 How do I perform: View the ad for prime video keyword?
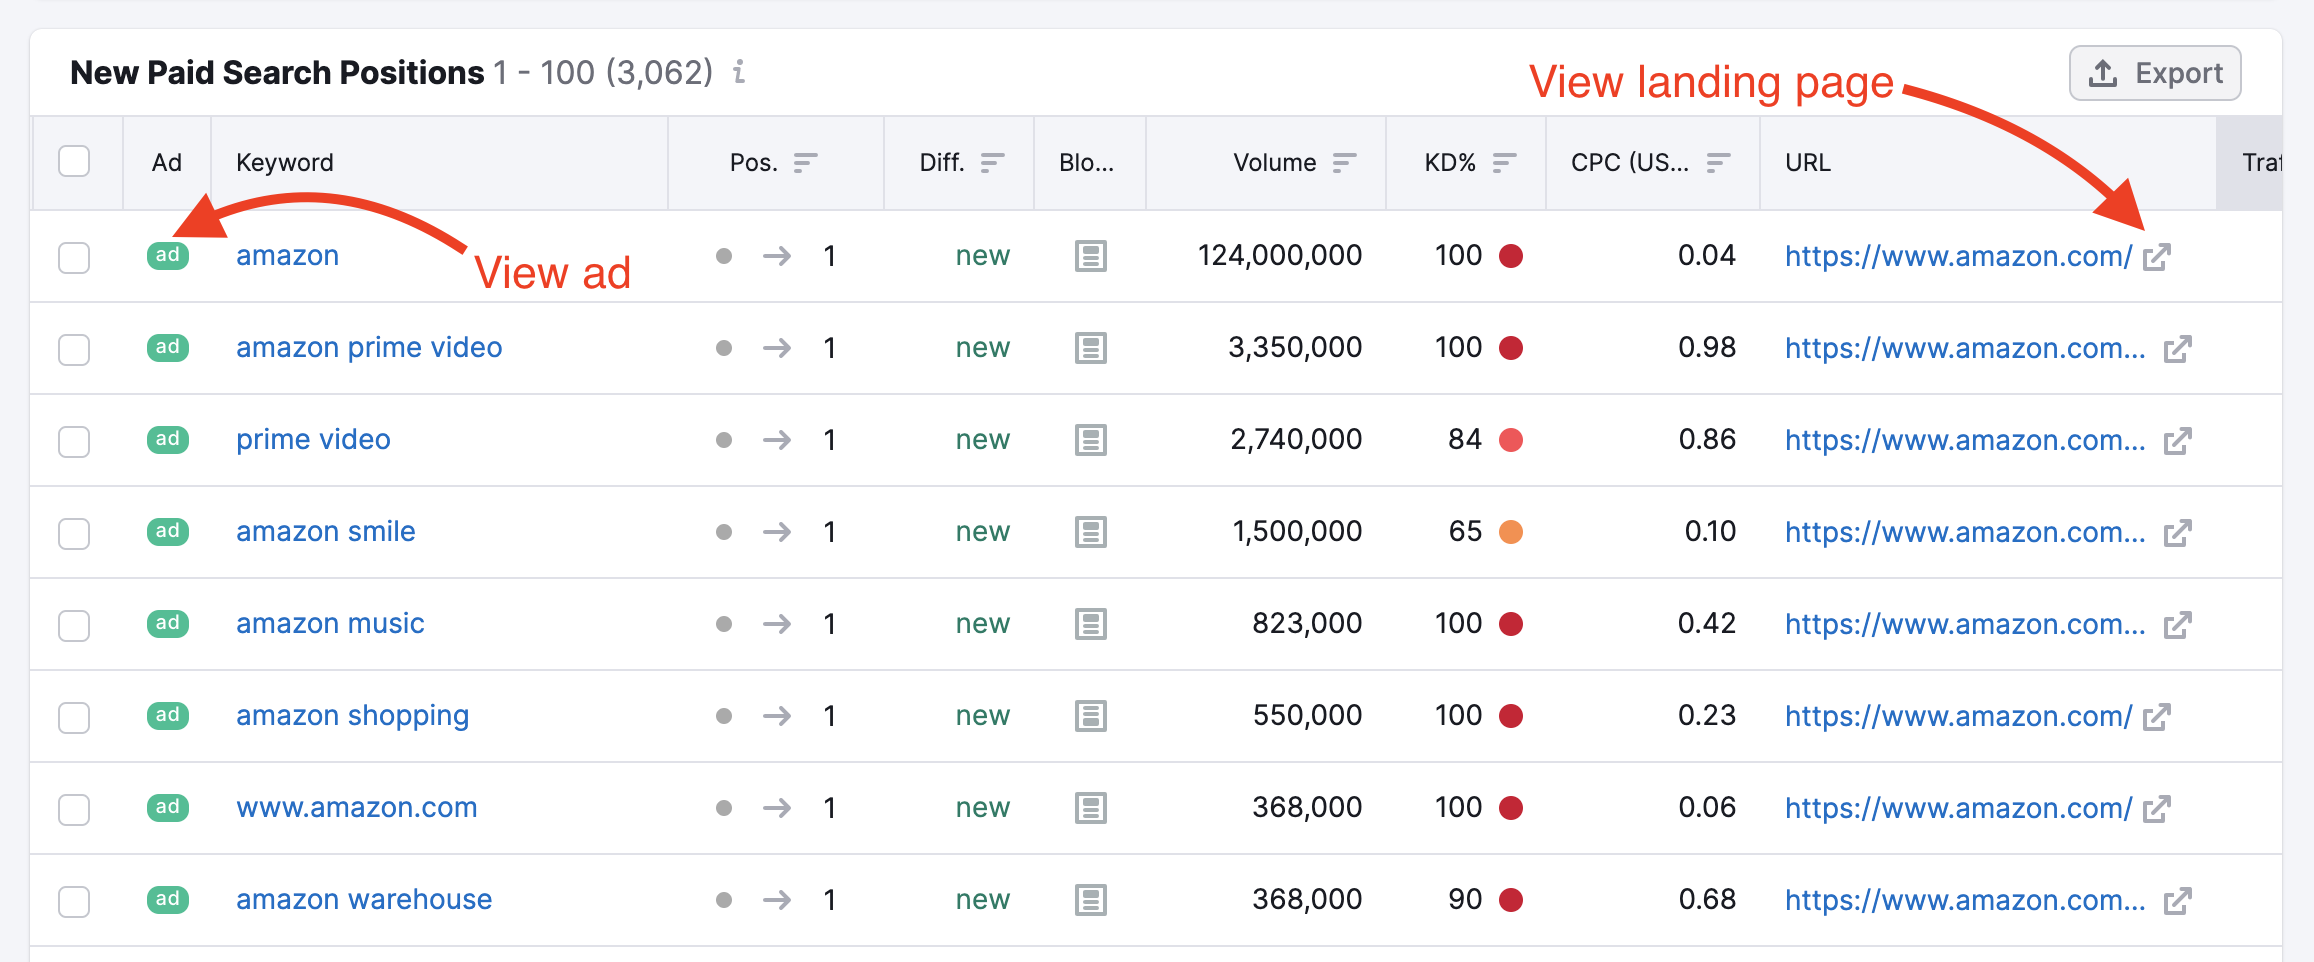point(168,439)
